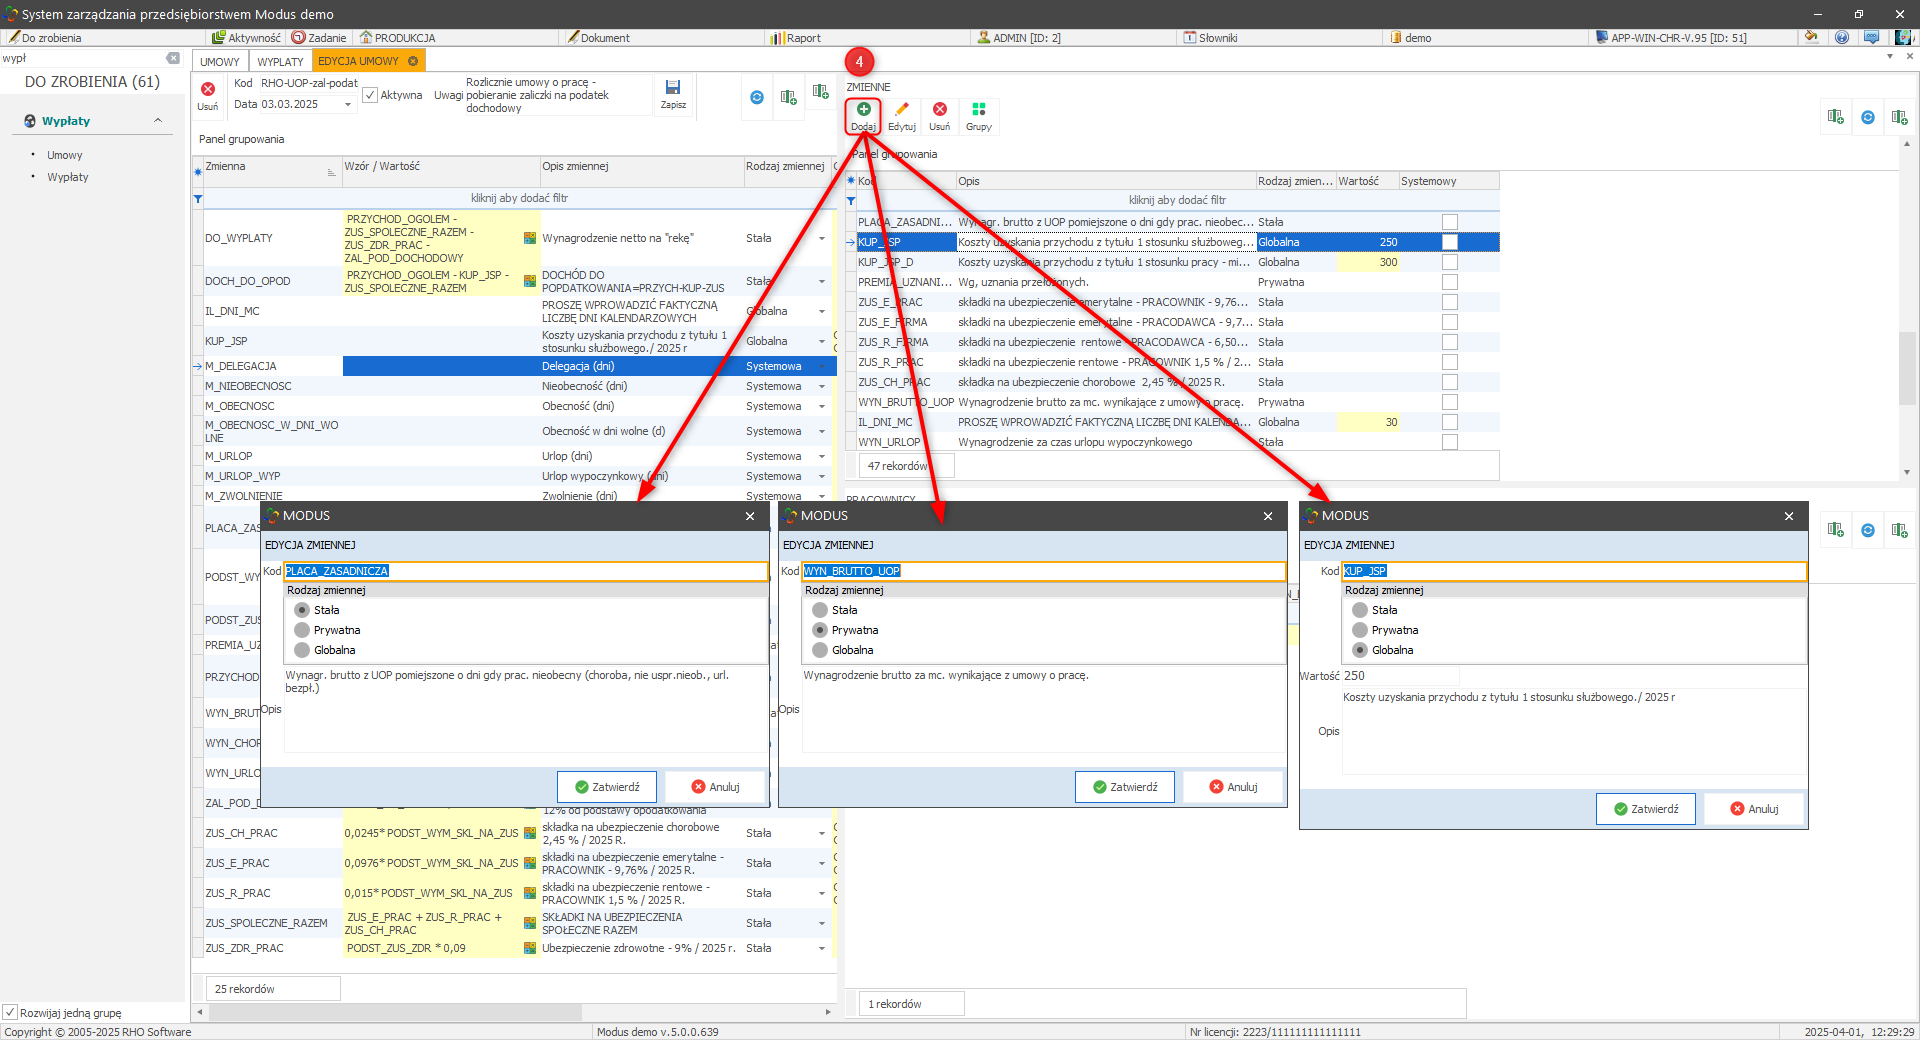Click formula editor icon in DO_WYPLATY row
The image size is (1920, 1040).
pyautogui.click(x=530, y=238)
